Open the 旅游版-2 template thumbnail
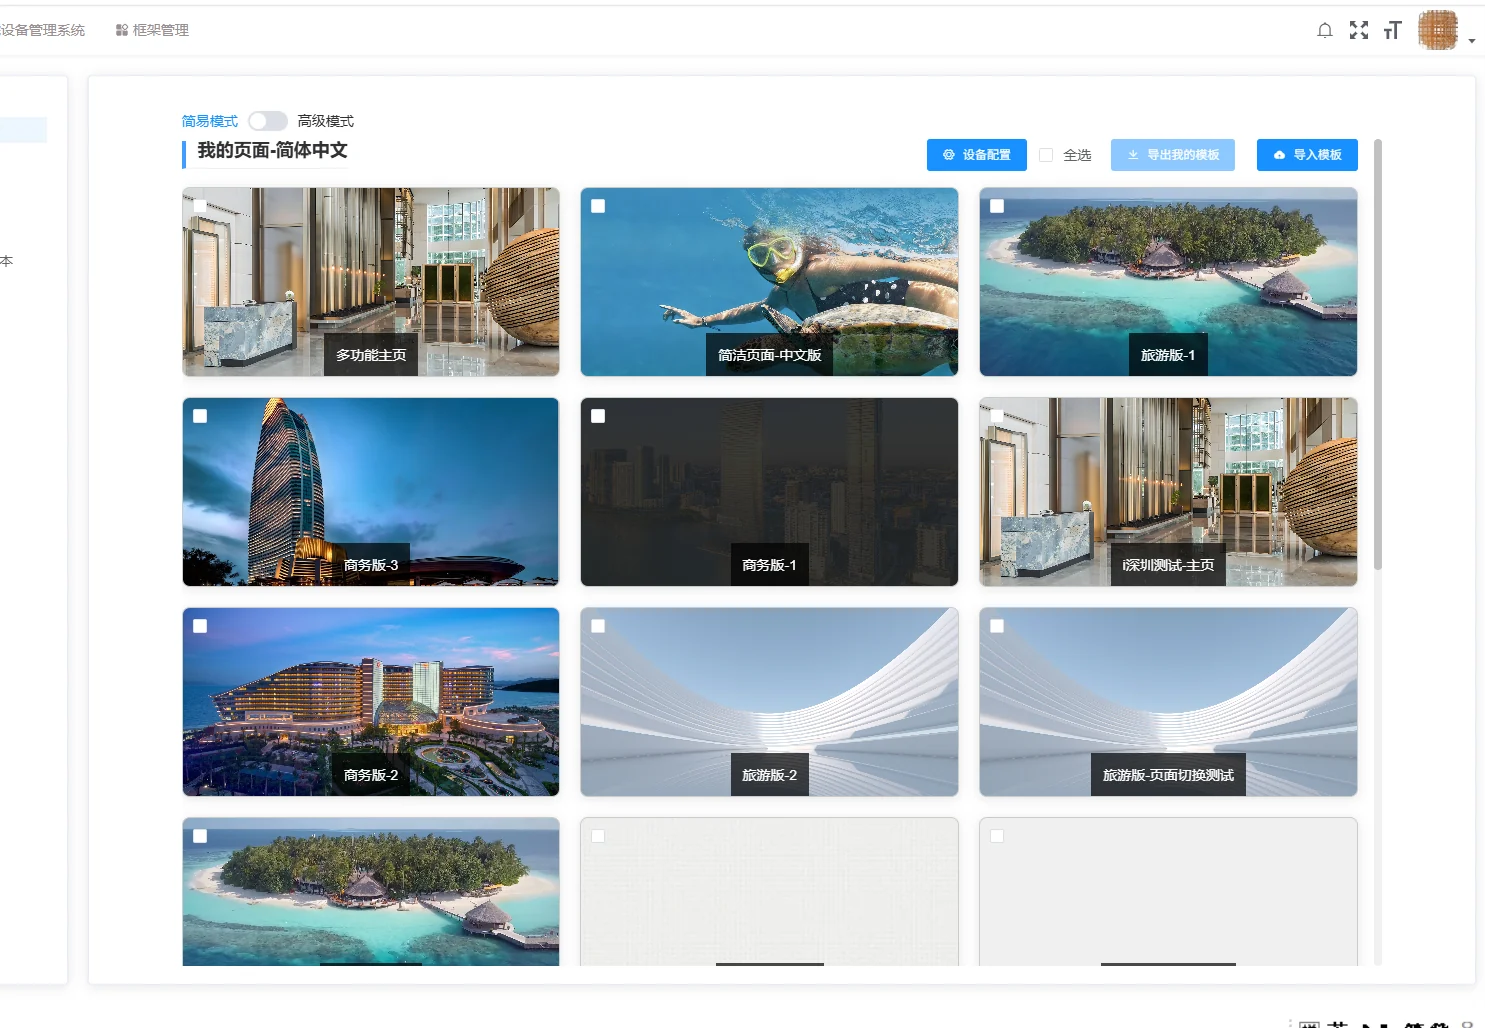The width and height of the screenshot is (1485, 1028). point(769,702)
